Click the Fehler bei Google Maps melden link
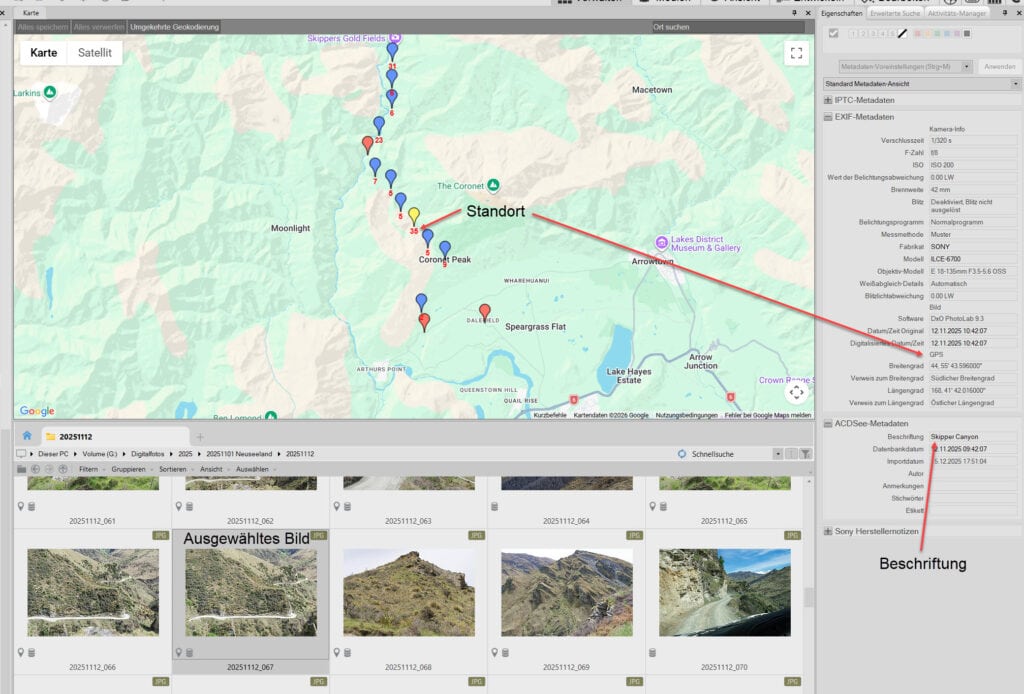Screen dimensions: 1024x694 point(768,416)
